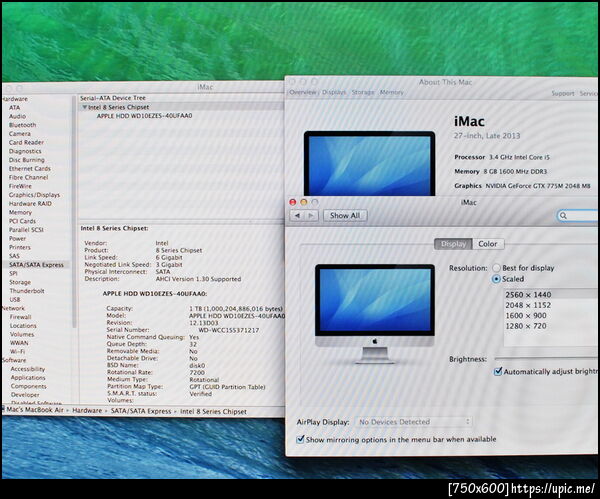
Task: Switch to the Color tab
Action: (488, 244)
